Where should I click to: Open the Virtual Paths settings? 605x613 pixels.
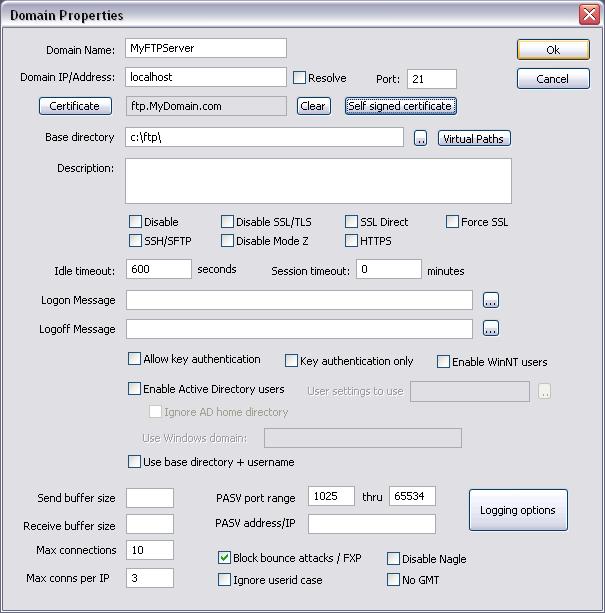(473, 139)
